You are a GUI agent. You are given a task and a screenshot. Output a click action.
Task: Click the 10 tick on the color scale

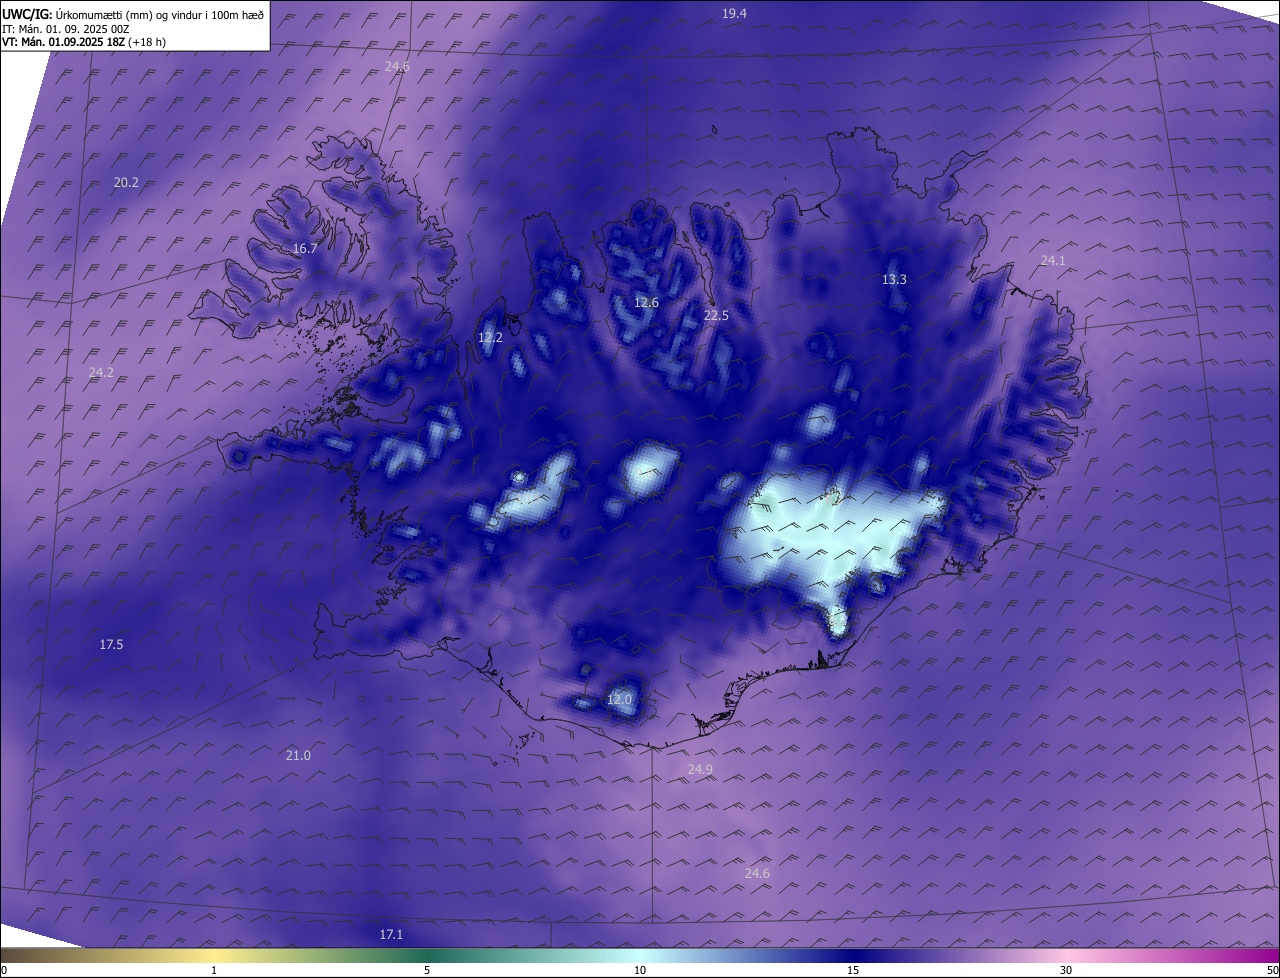tap(640, 971)
